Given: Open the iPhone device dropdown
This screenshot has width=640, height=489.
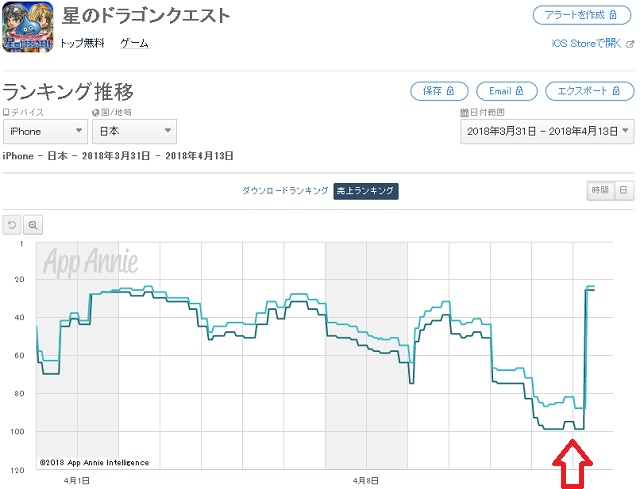Looking at the screenshot, I should [x=45, y=131].
